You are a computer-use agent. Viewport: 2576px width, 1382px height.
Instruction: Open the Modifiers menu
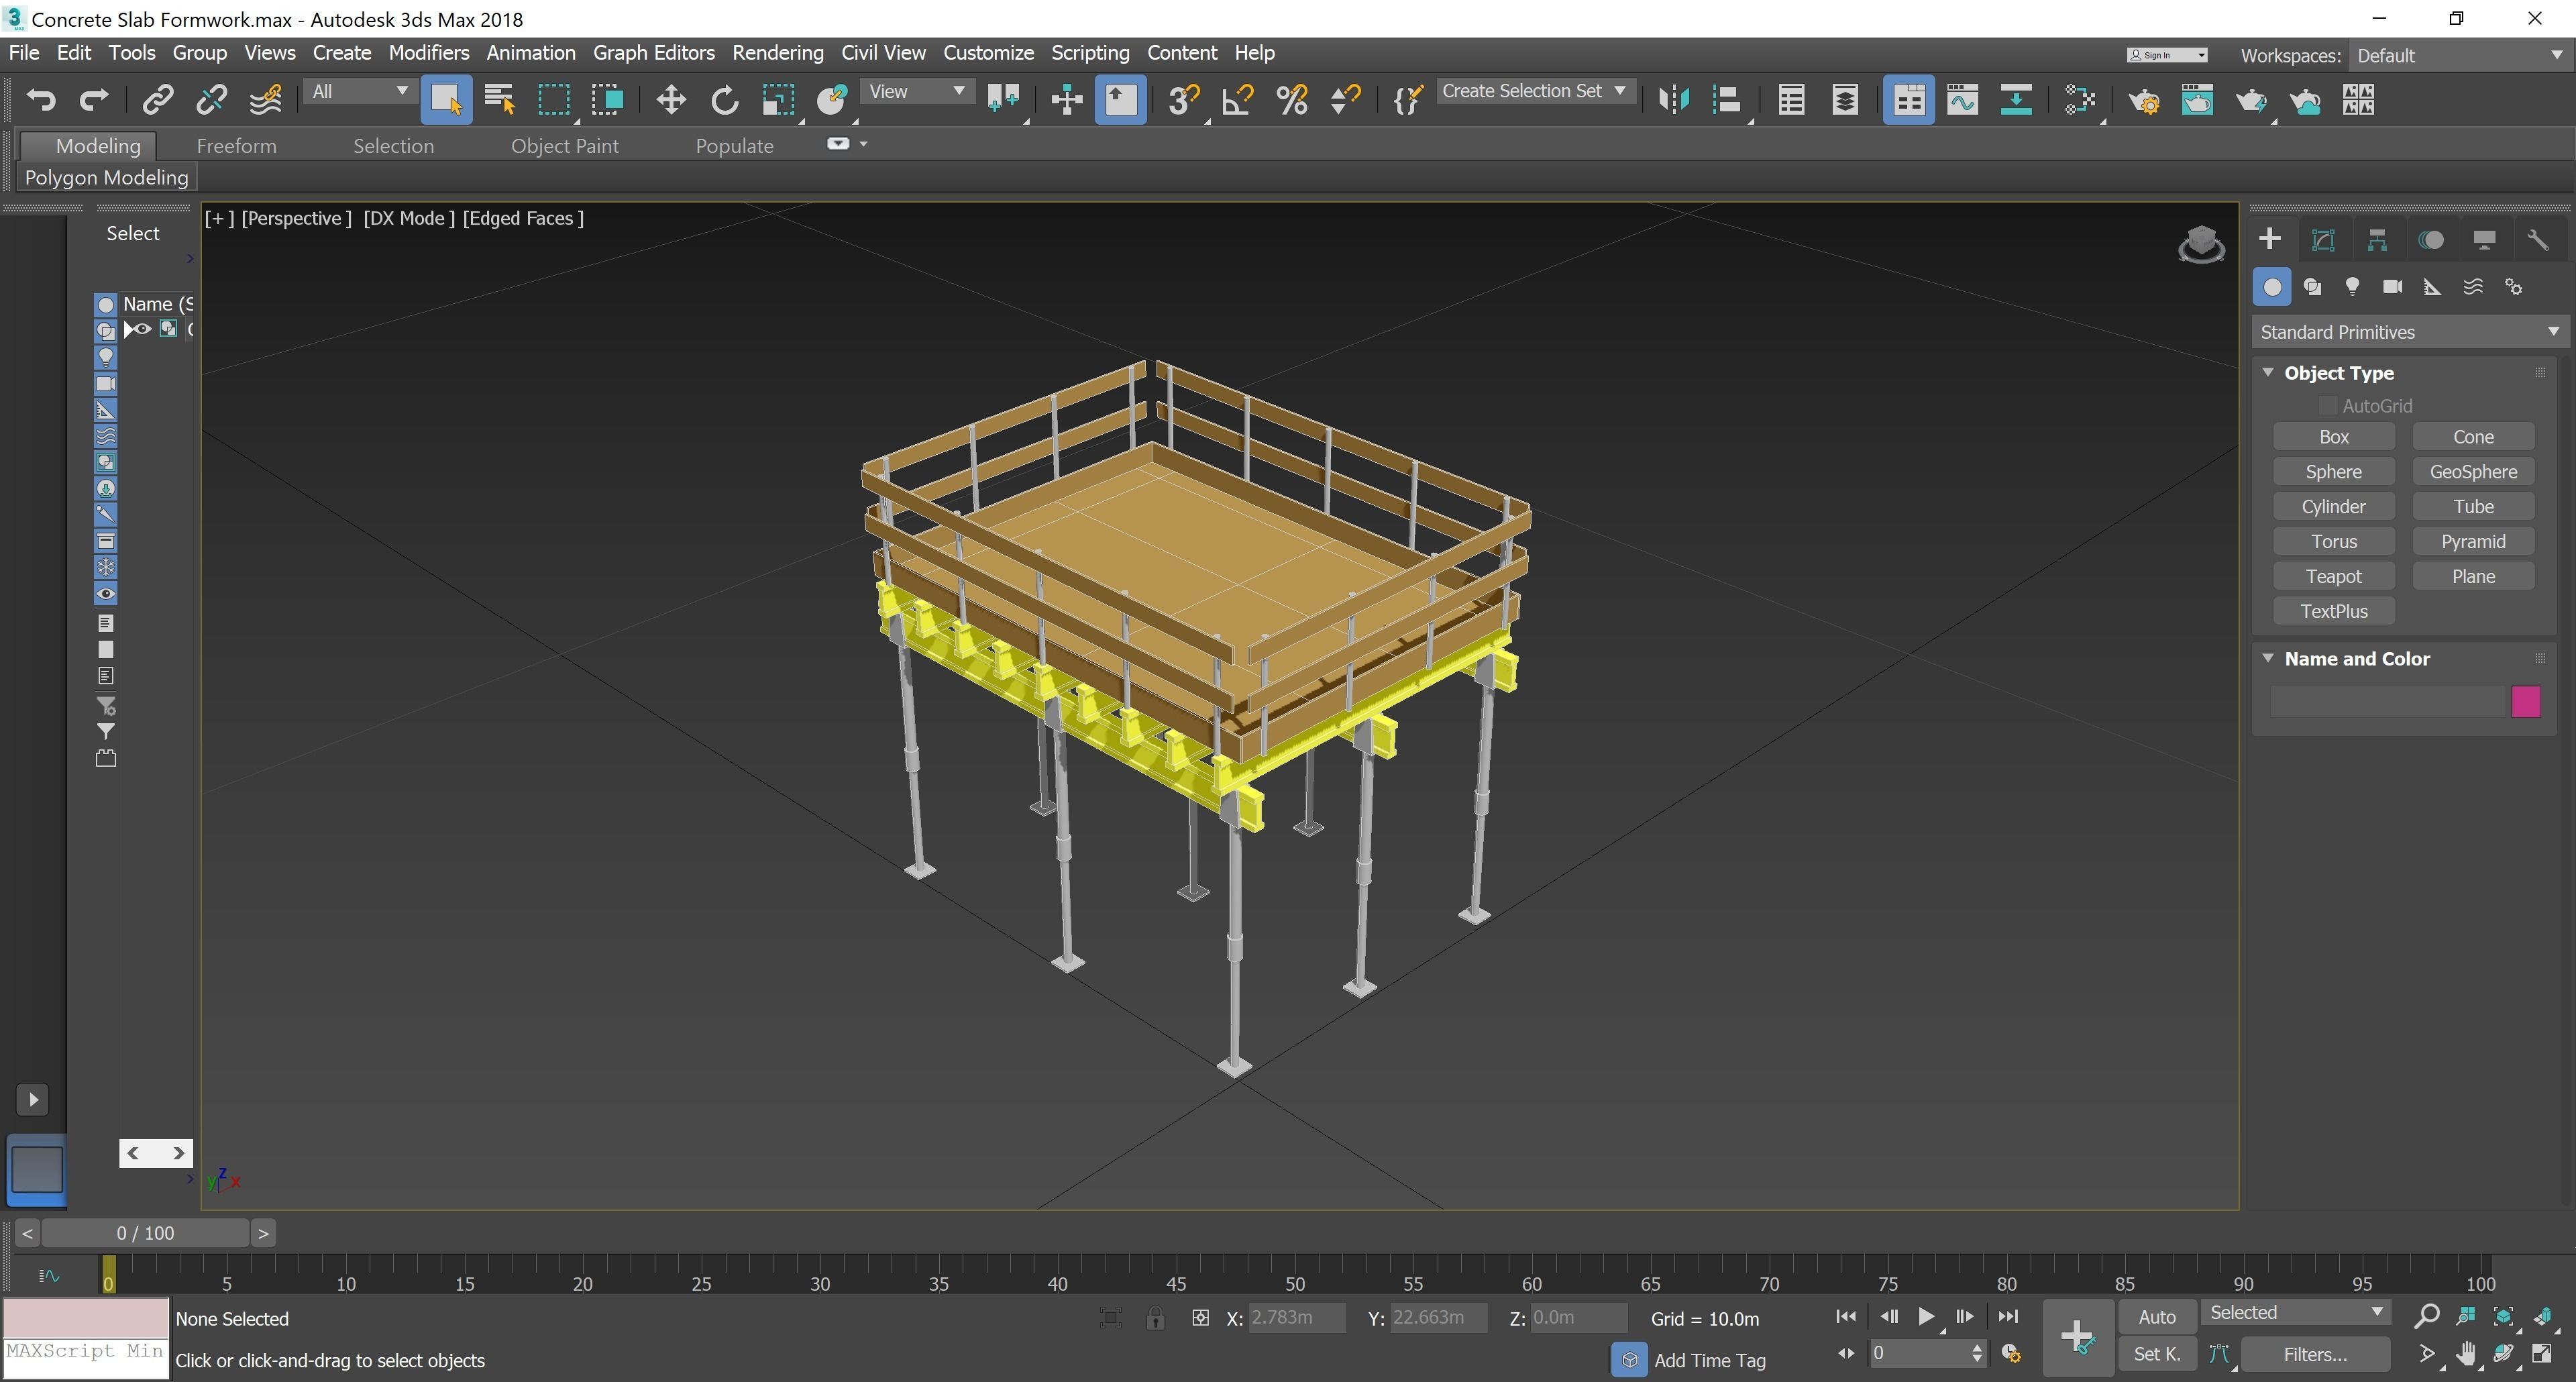click(x=428, y=53)
